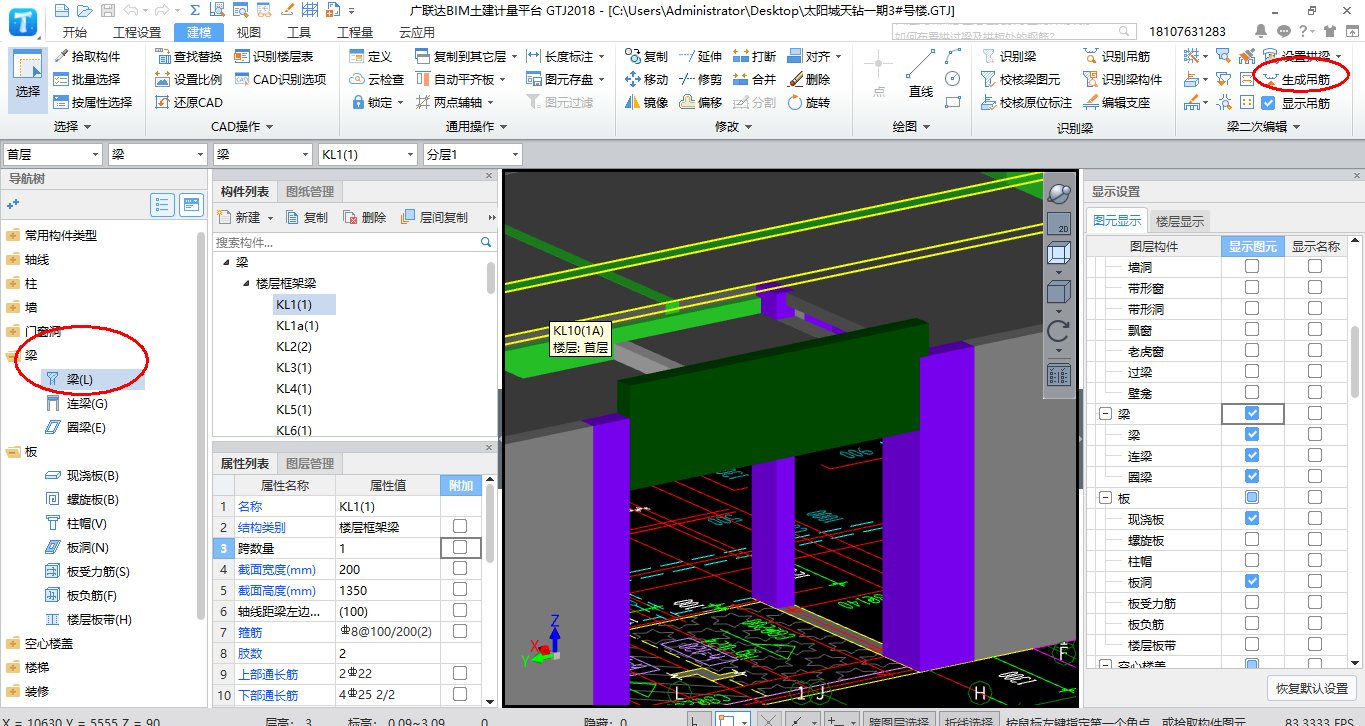This screenshot has width=1365, height=726.
Task: Collapse 楼层框架梁 node in component list
Action: point(247,283)
